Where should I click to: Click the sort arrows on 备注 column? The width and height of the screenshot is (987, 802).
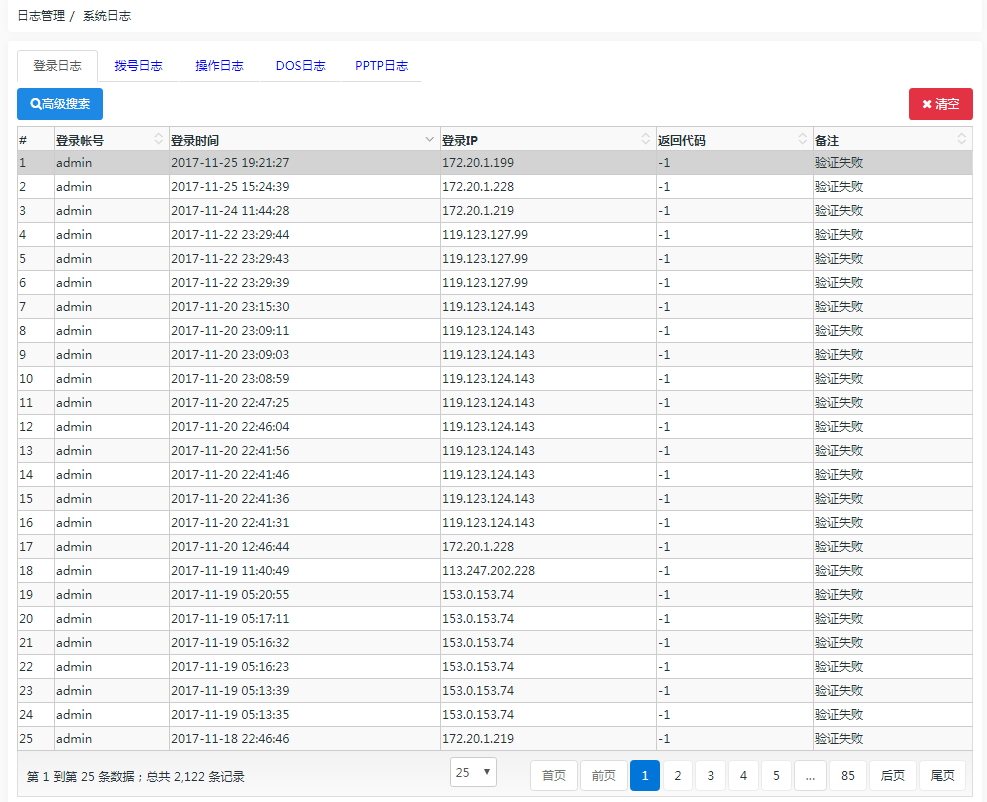pyautogui.click(x=961, y=139)
